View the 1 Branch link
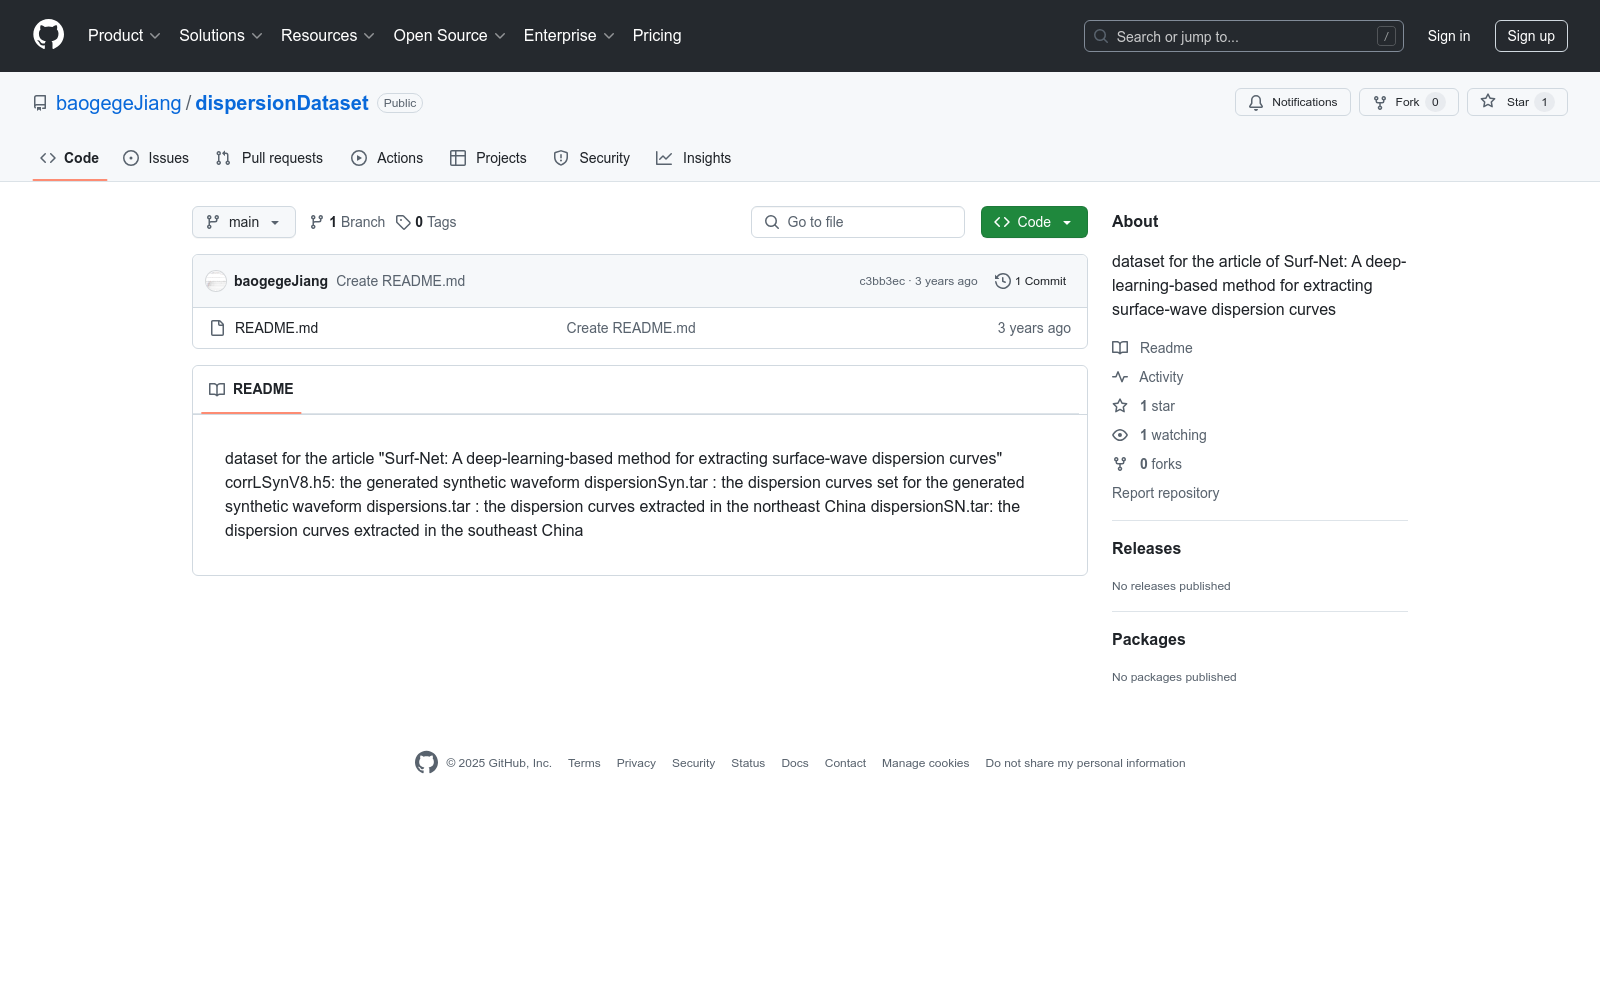 tap(347, 222)
